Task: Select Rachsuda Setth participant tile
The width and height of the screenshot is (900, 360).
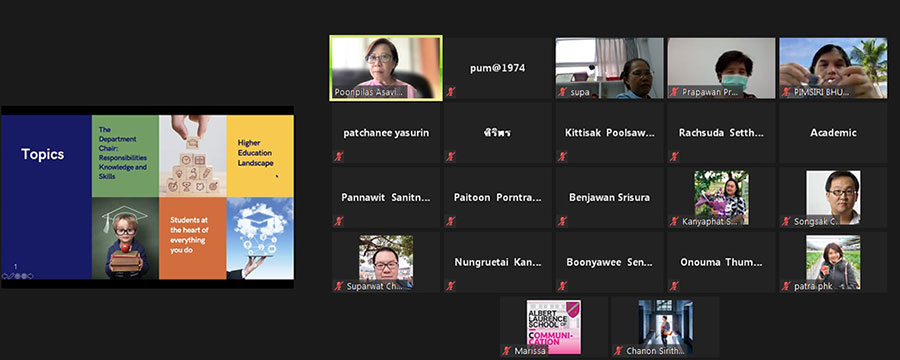Action: pyautogui.click(x=721, y=133)
